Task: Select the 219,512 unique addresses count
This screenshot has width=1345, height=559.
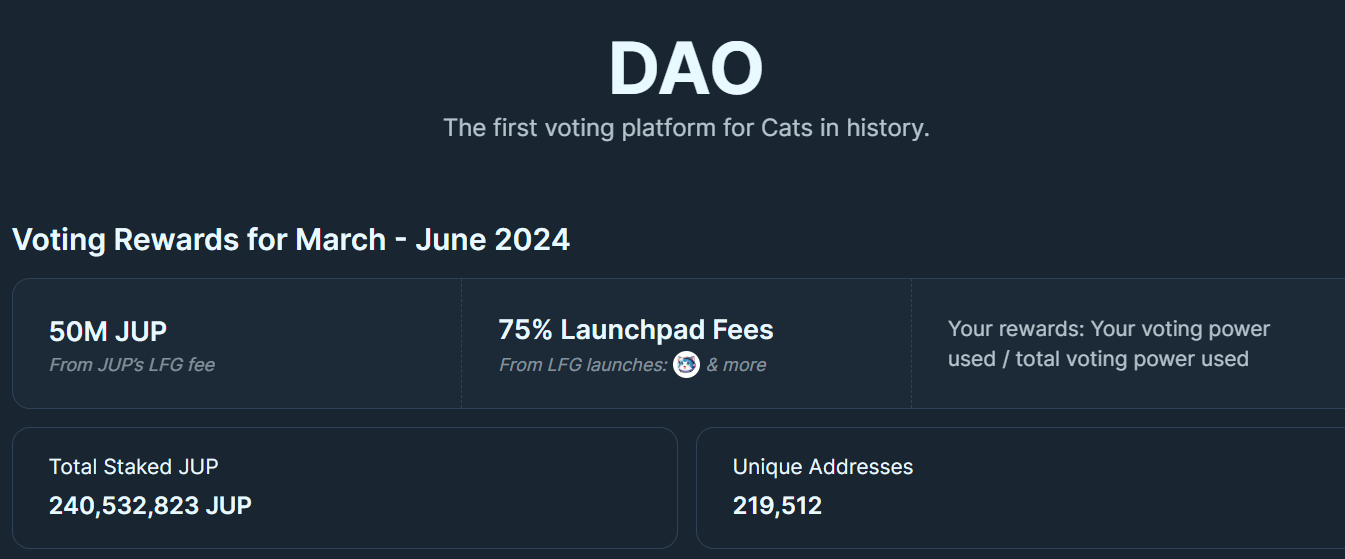Action: tap(777, 505)
